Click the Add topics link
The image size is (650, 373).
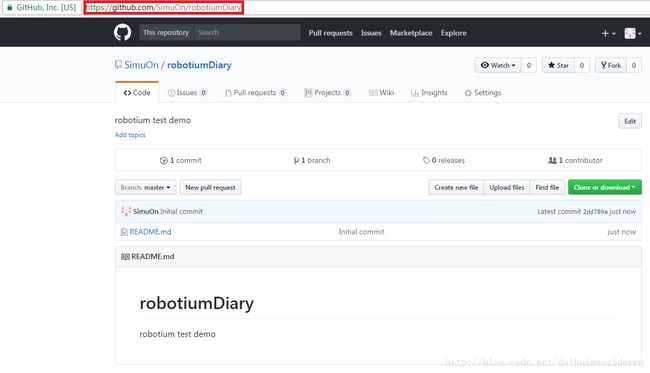130,135
